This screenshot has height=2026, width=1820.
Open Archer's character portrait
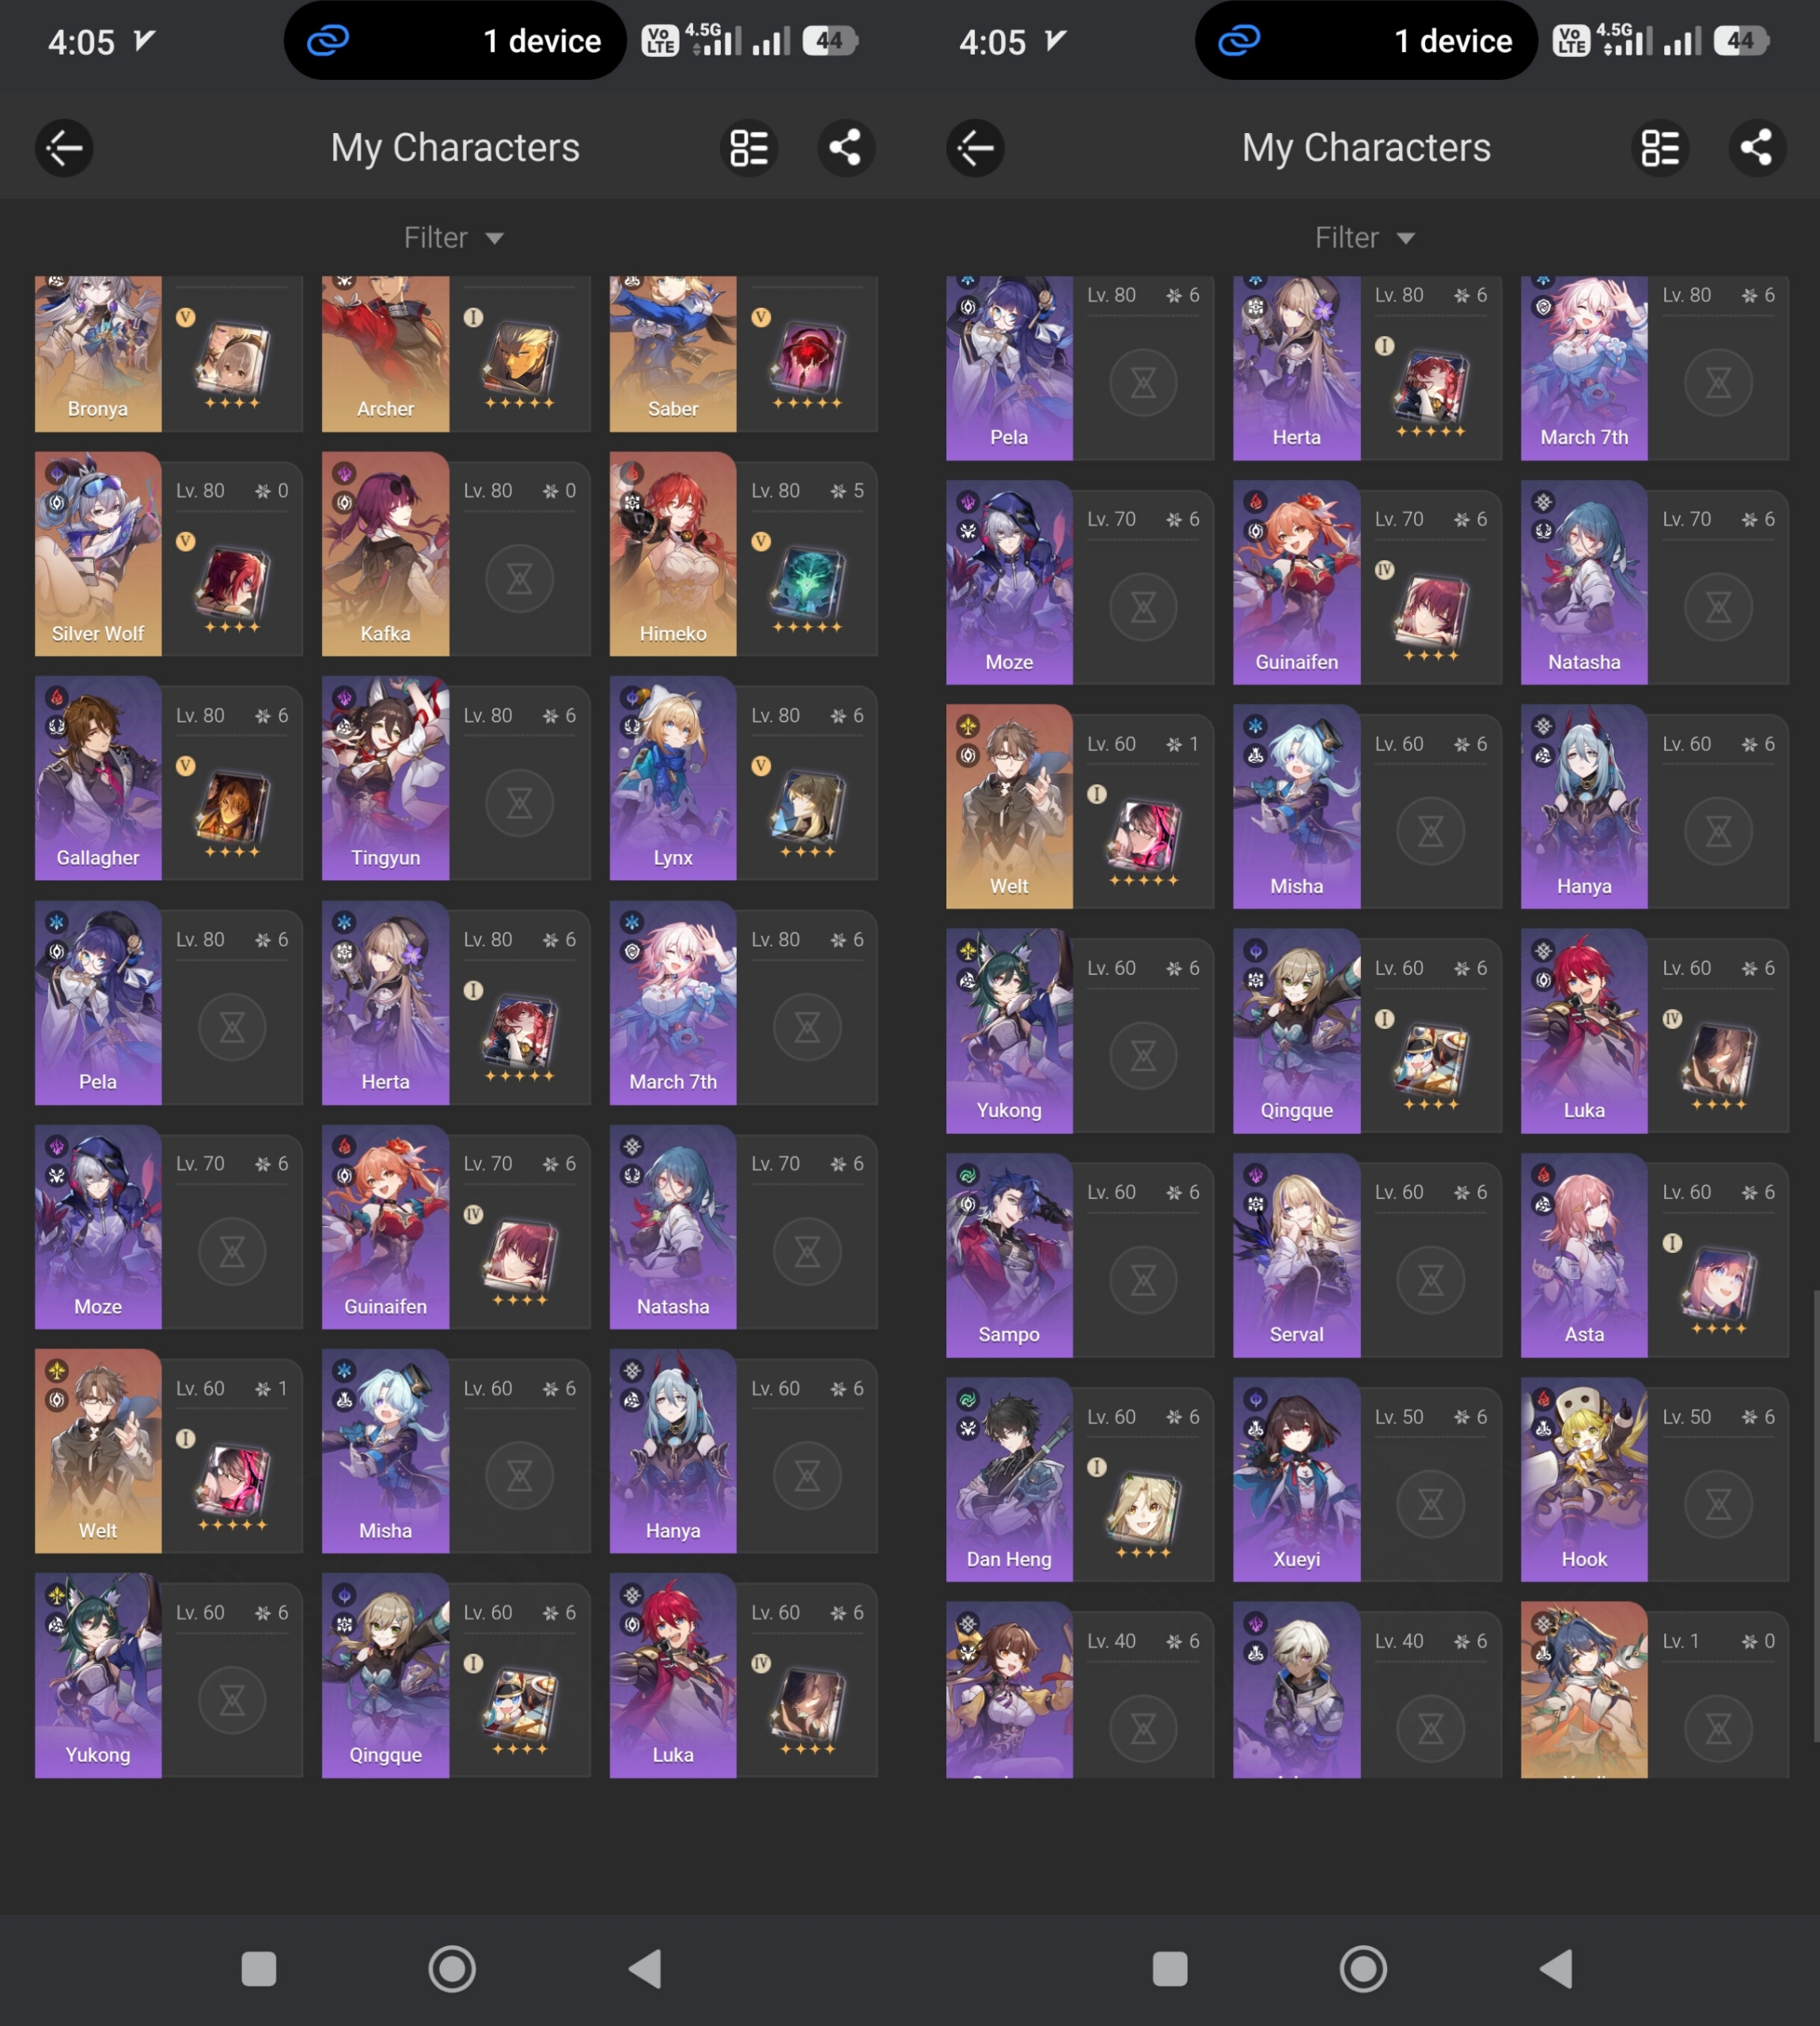(x=385, y=354)
